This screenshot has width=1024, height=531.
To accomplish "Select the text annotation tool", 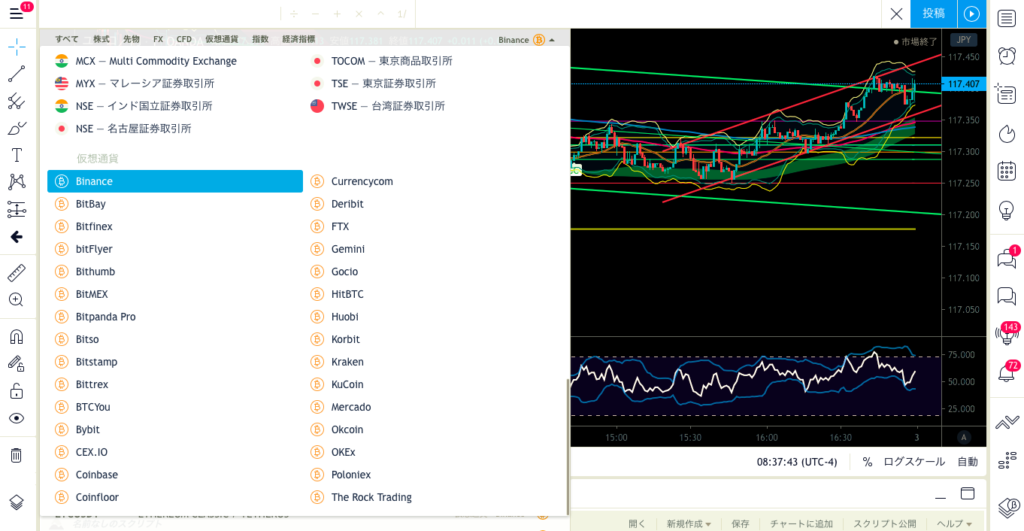I will tap(16, 155).
